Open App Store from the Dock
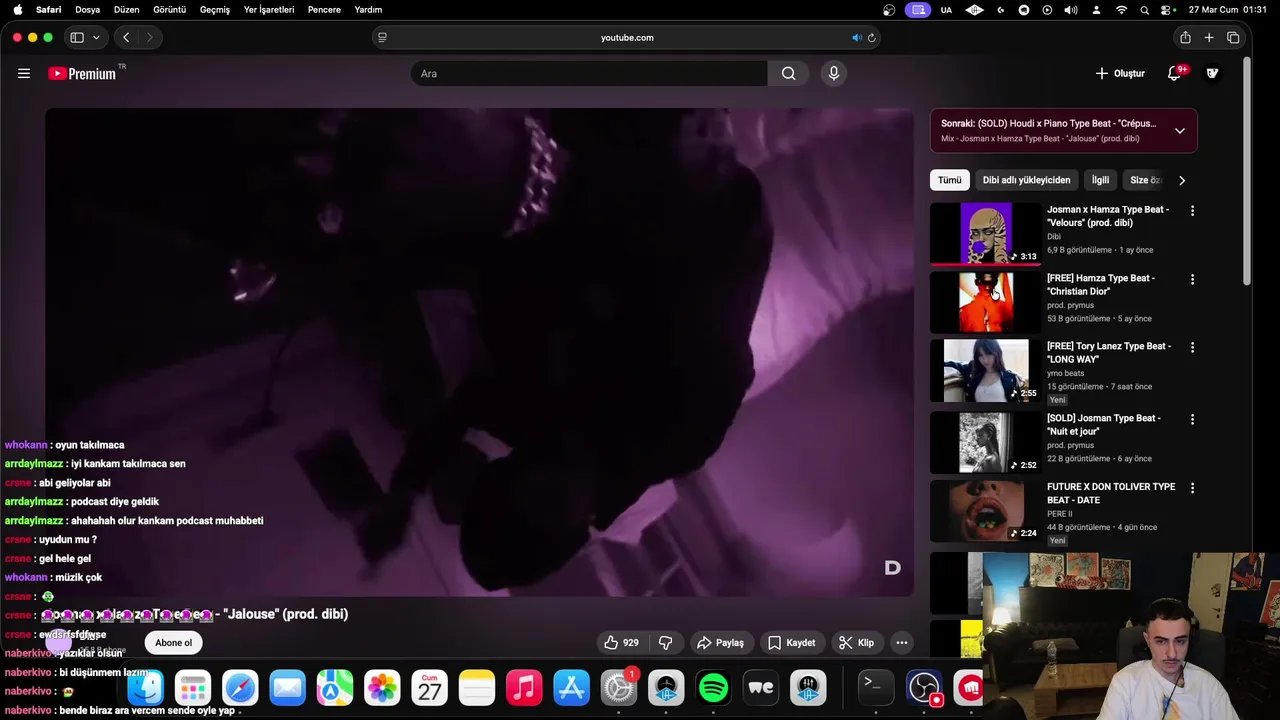The image size is (1280, 720). click(x=571, y=688)
